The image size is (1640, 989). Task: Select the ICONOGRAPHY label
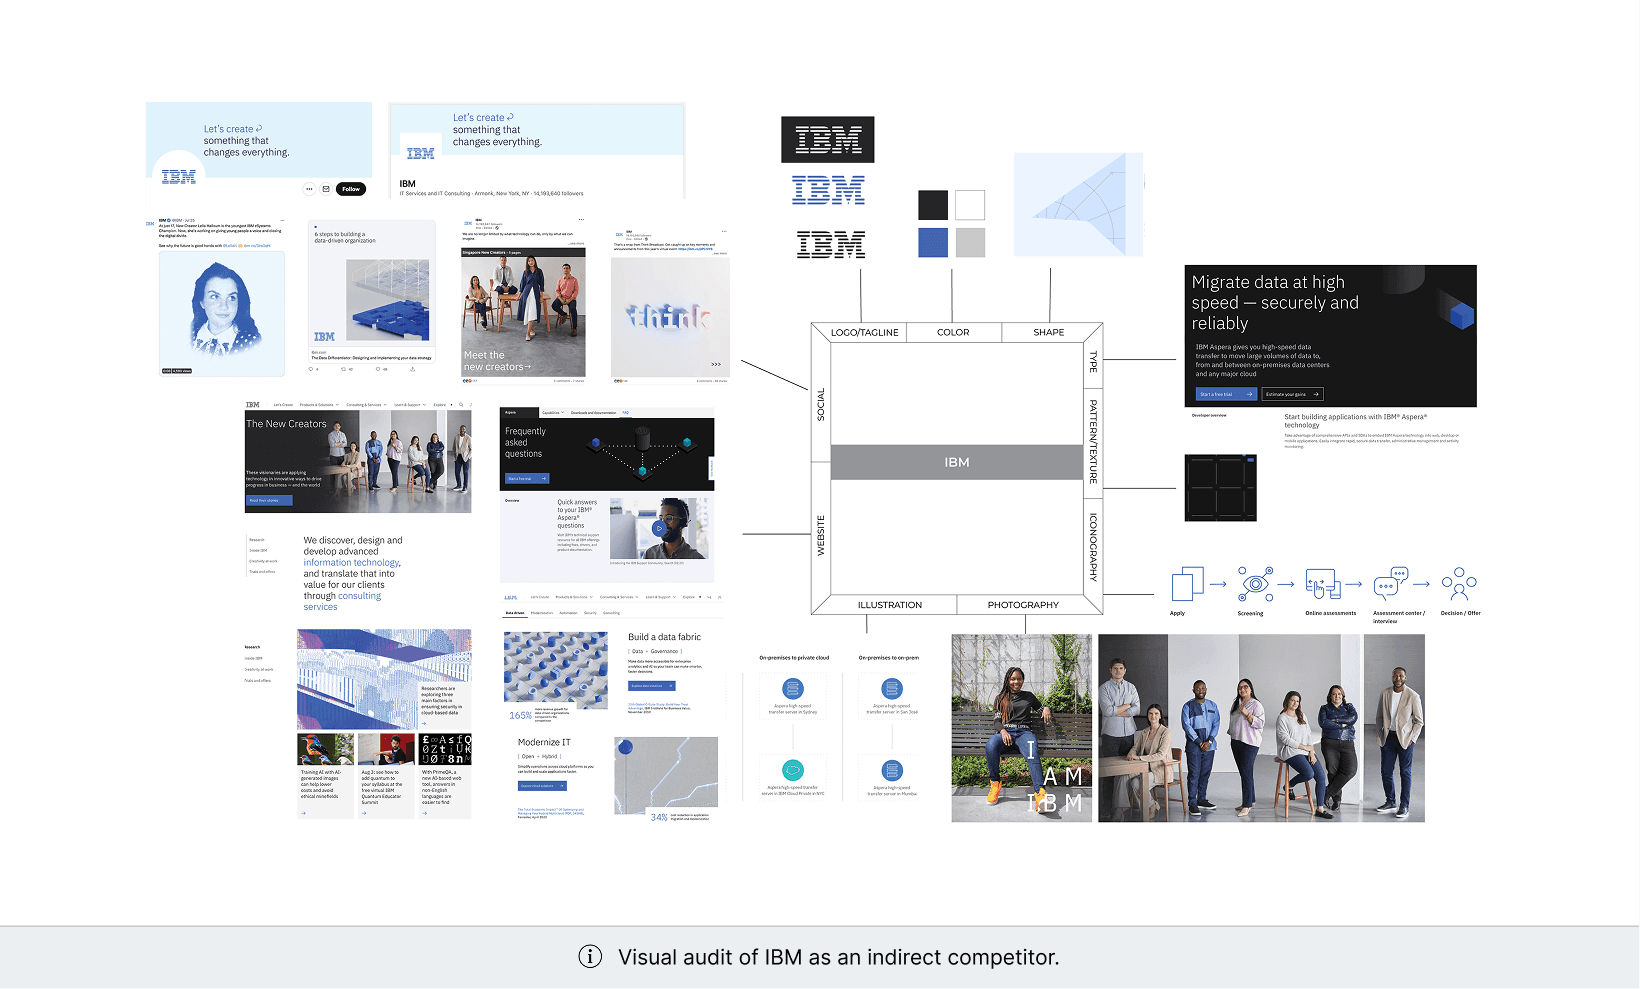[x=1093, y=547]
